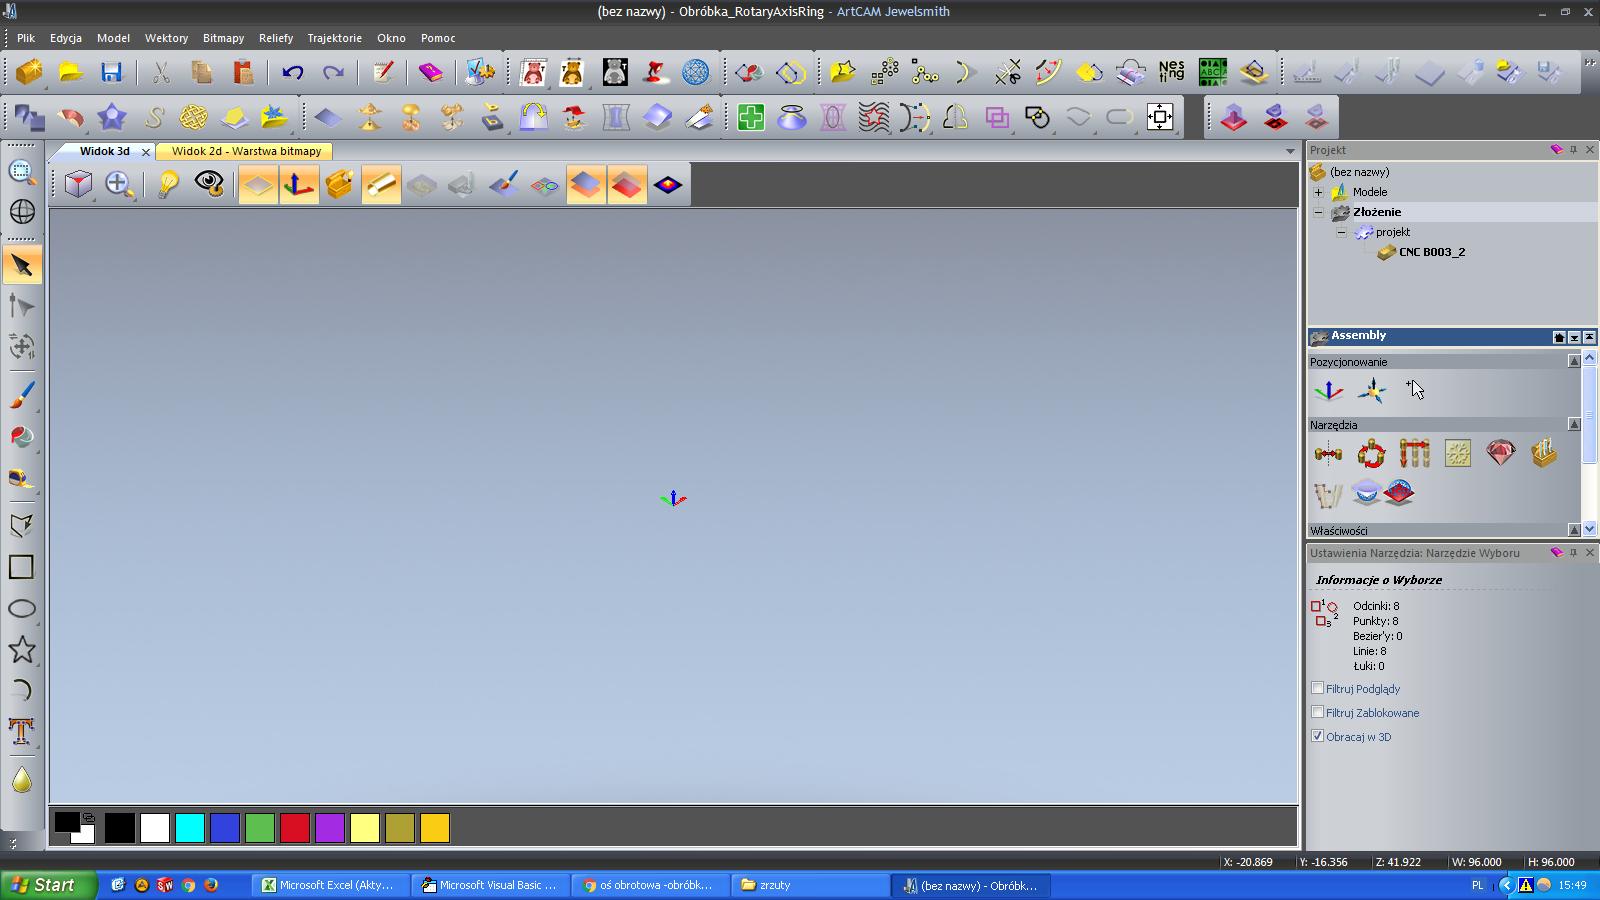Viewport: 1600px width, 900px height.
Task: Click the eye visibility icon in 3D view toolbar
Action: click(209, 185)
